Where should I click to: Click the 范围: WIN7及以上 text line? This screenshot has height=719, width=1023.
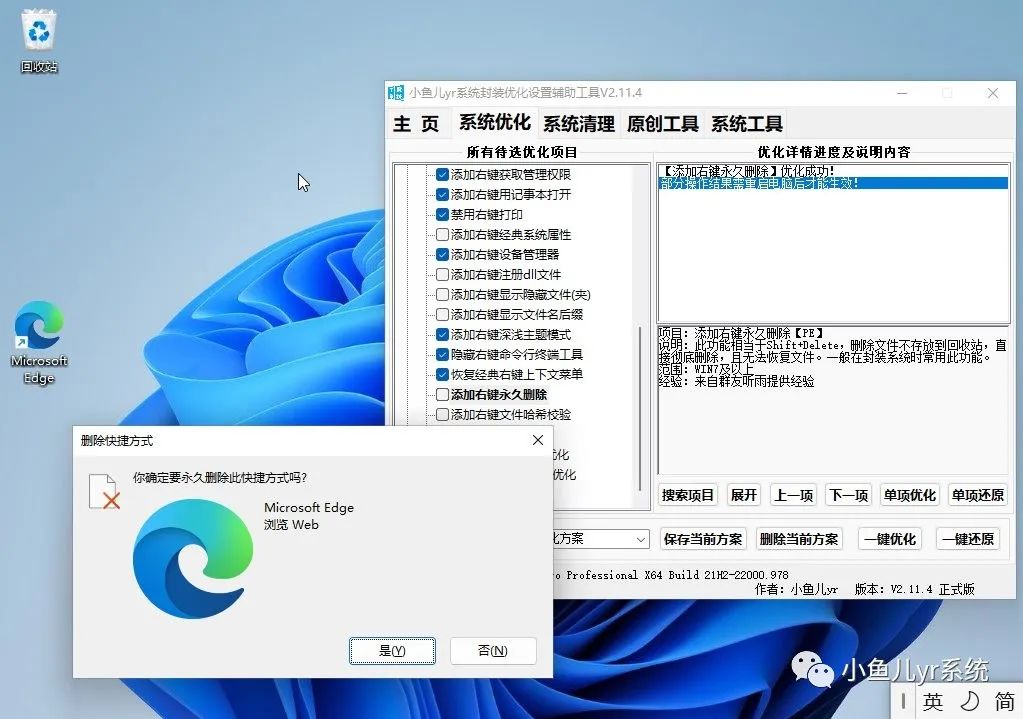point(705,369)
